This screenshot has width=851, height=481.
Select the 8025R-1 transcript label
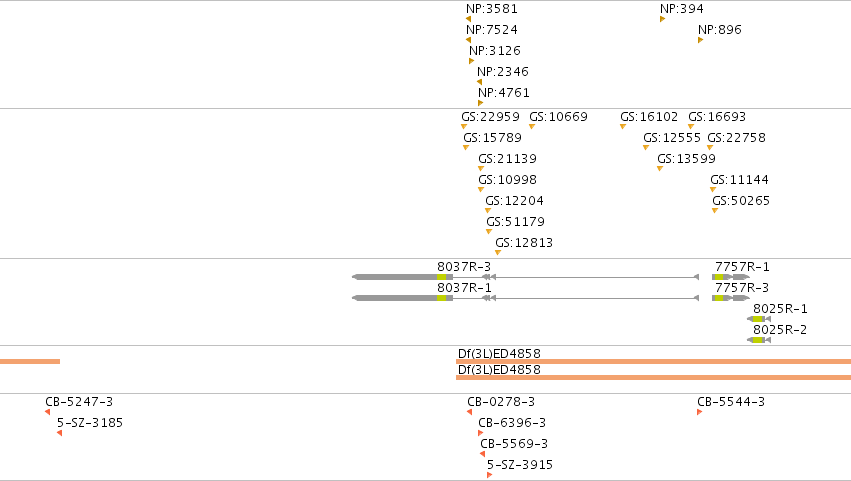780,309
